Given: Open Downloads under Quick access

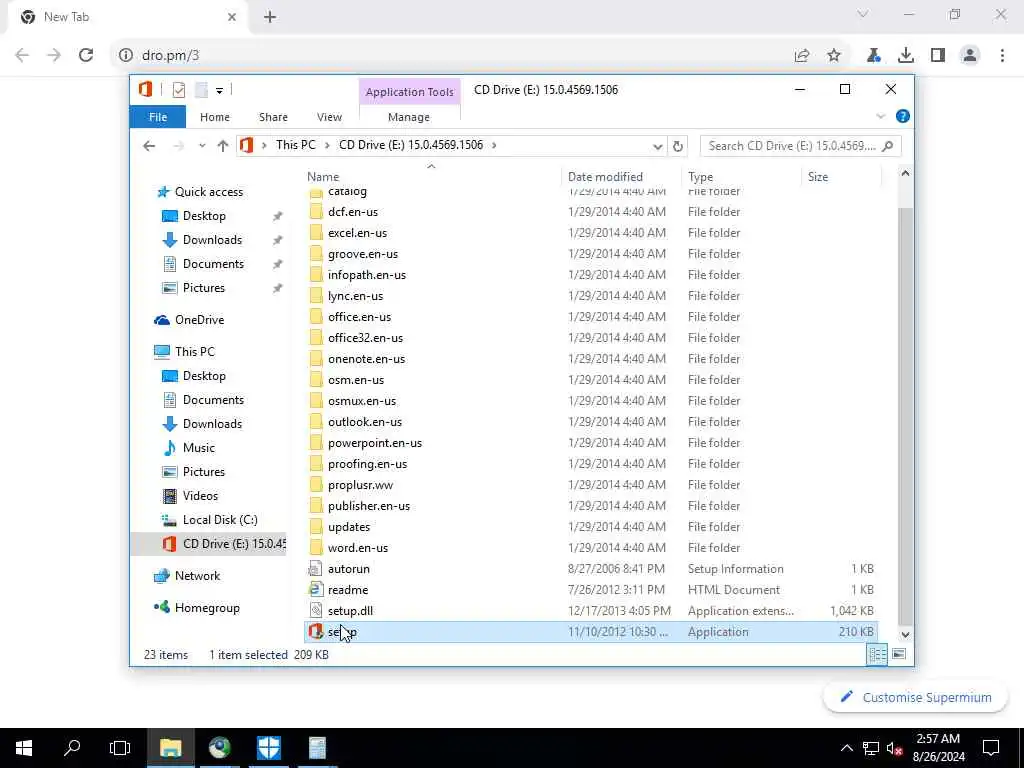Looking at the screenshot, I should (x=212, y=240).
